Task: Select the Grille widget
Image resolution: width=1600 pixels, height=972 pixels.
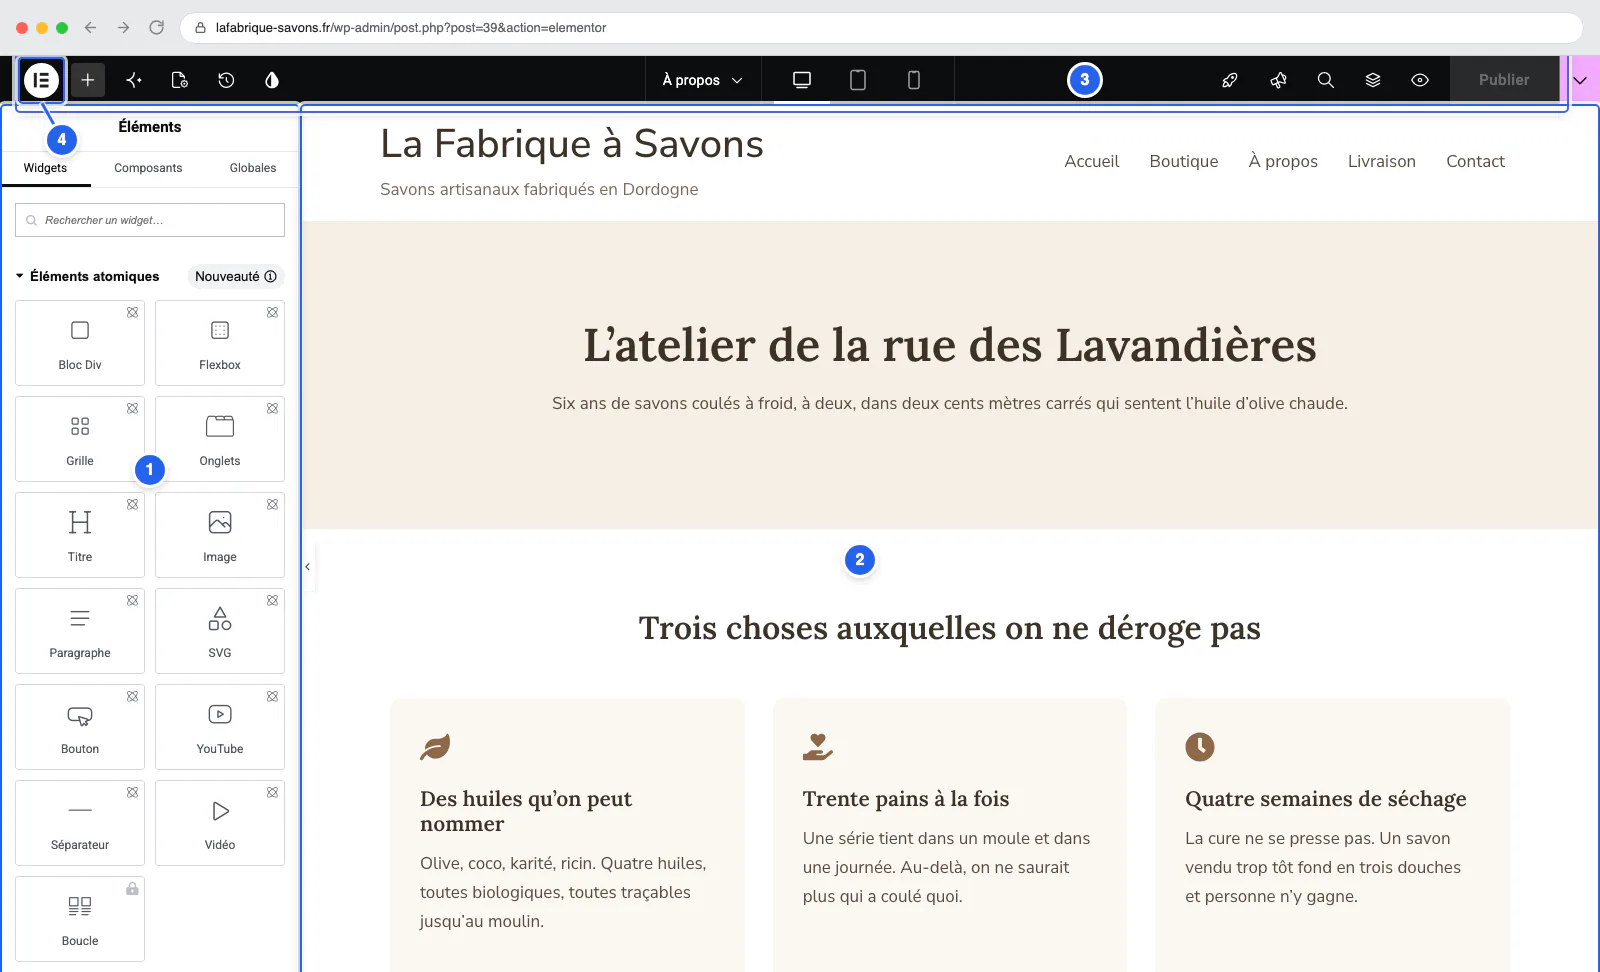Action: (x=80, y=439)
